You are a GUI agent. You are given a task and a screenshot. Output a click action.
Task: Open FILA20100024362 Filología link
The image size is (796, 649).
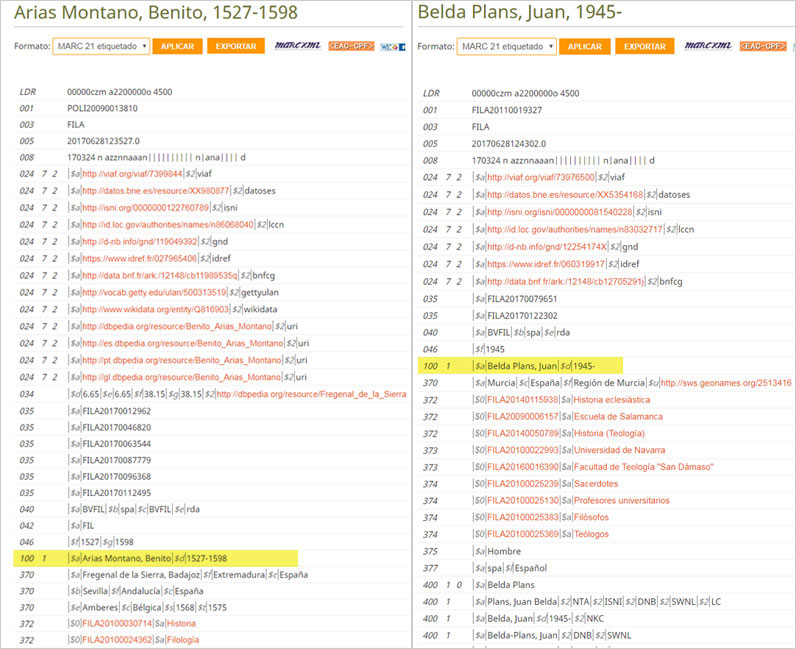point(183,639)
